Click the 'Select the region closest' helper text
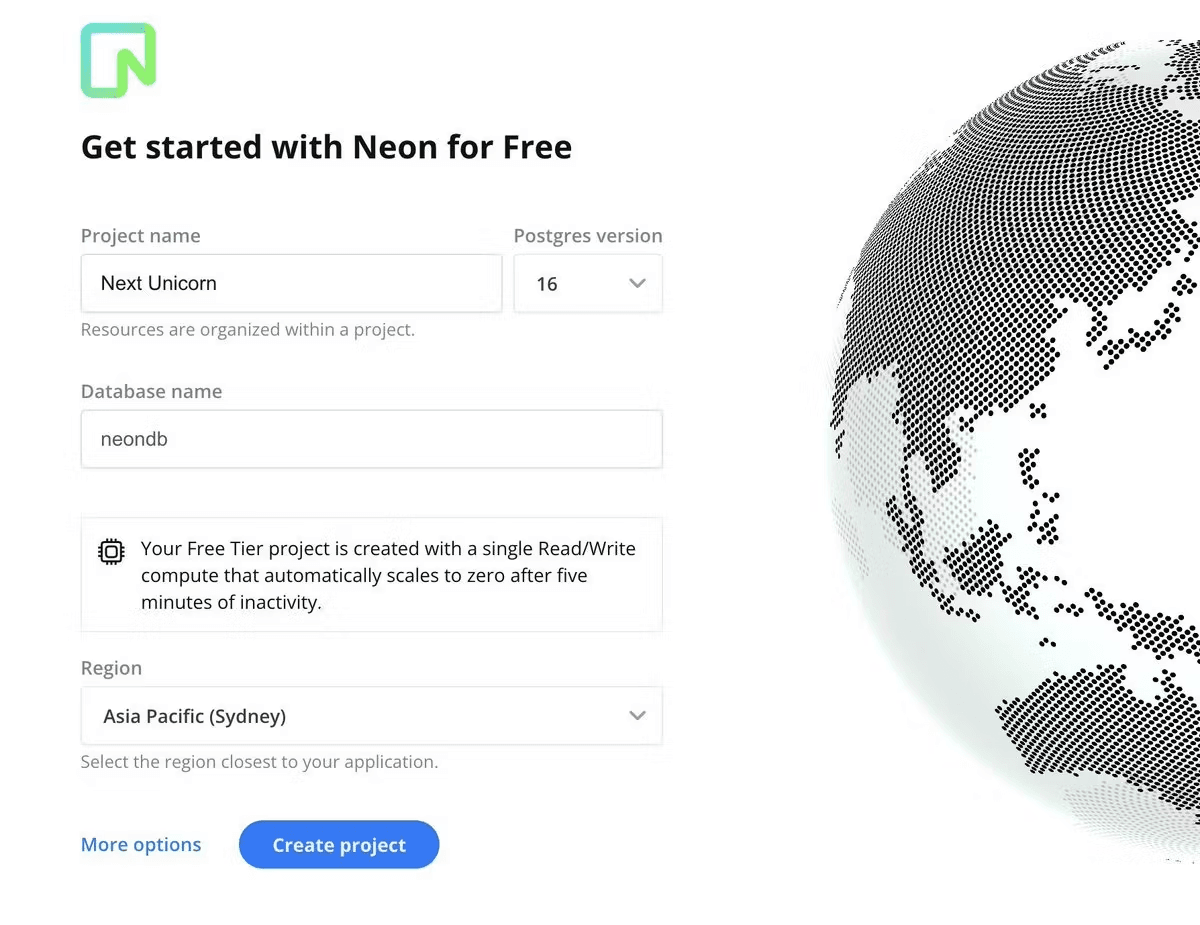Viewport: 1200px width, 925px height. [x=258, y=761]
